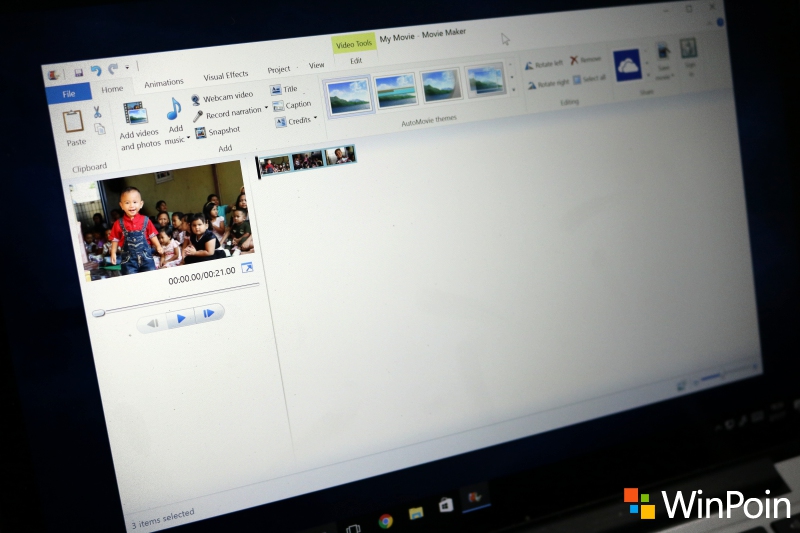Image resolution: width=800 pixels, height=533 pixels.
Task: Click the preview seek slider handle
Action: click(99, 313)
